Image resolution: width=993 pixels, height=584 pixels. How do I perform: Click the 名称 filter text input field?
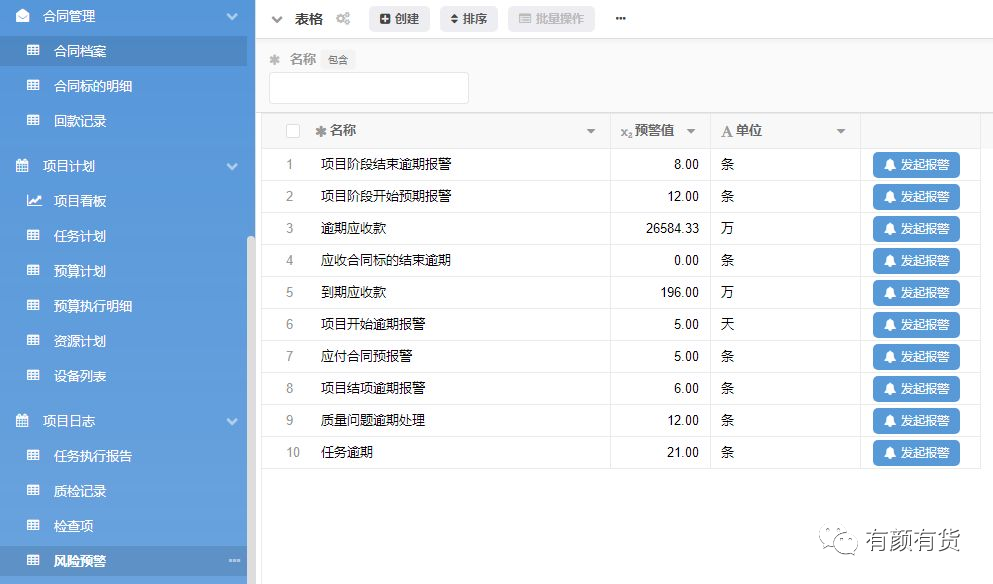click(x=369, y=88)
